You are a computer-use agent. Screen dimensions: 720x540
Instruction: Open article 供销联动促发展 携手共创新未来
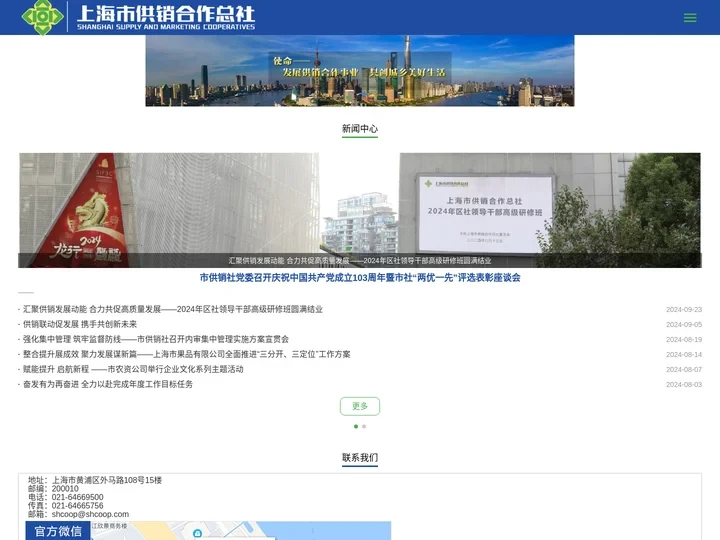pos(80,324)
